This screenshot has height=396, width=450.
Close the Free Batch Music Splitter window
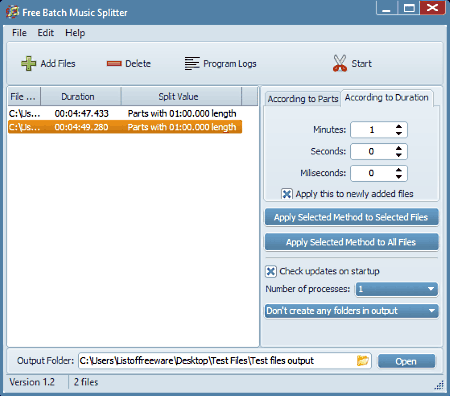click(x=432, y=7)
